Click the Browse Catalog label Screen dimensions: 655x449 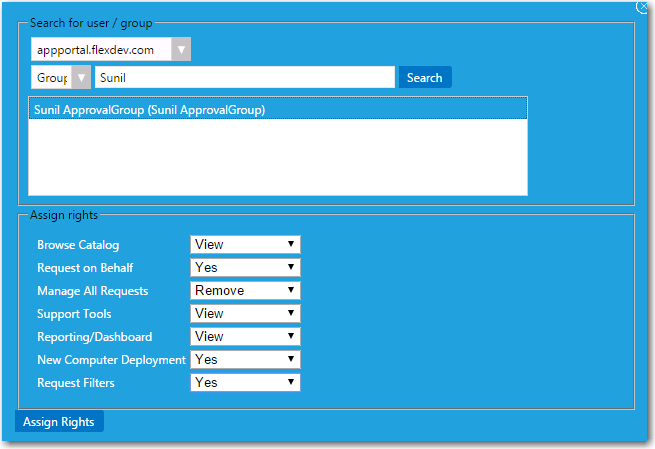tap(78, 244)
